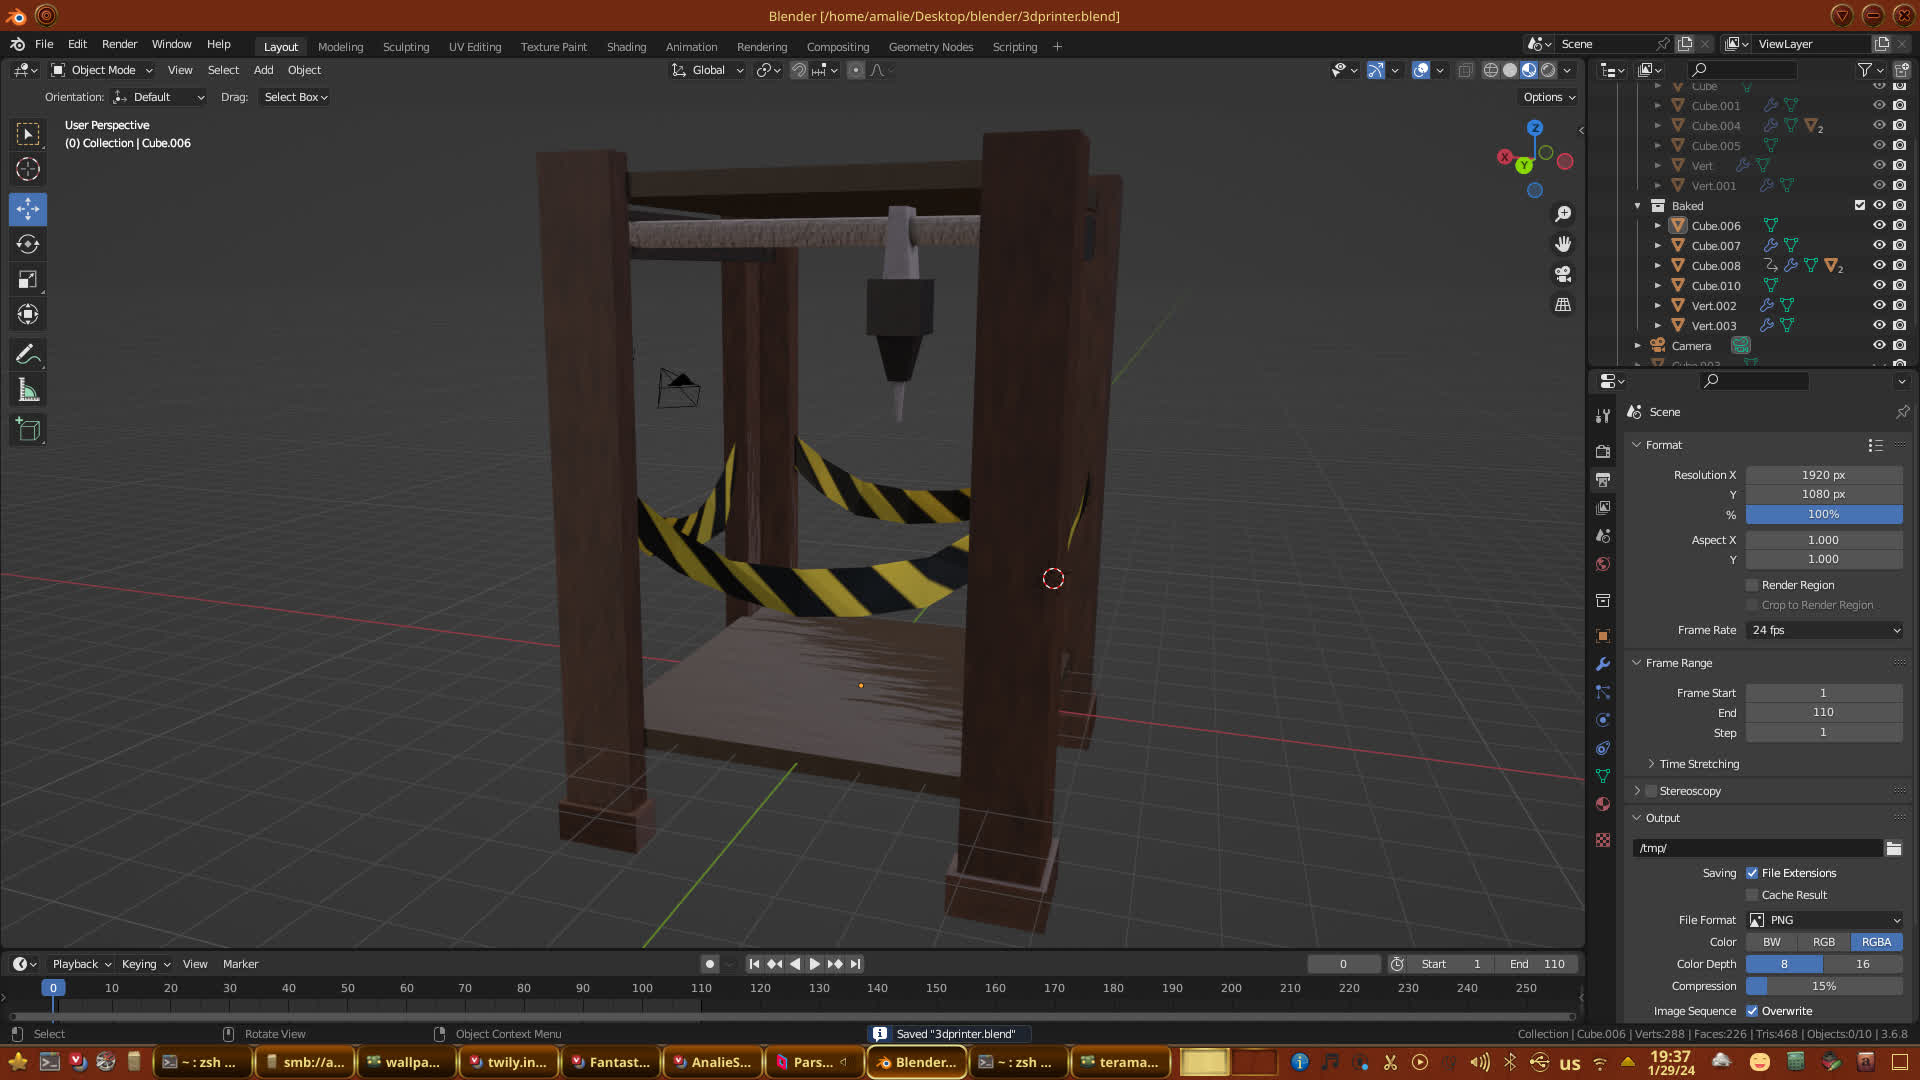Open the Render menu
This screenshot has width=1920, height=1080.
coord(119,44)
